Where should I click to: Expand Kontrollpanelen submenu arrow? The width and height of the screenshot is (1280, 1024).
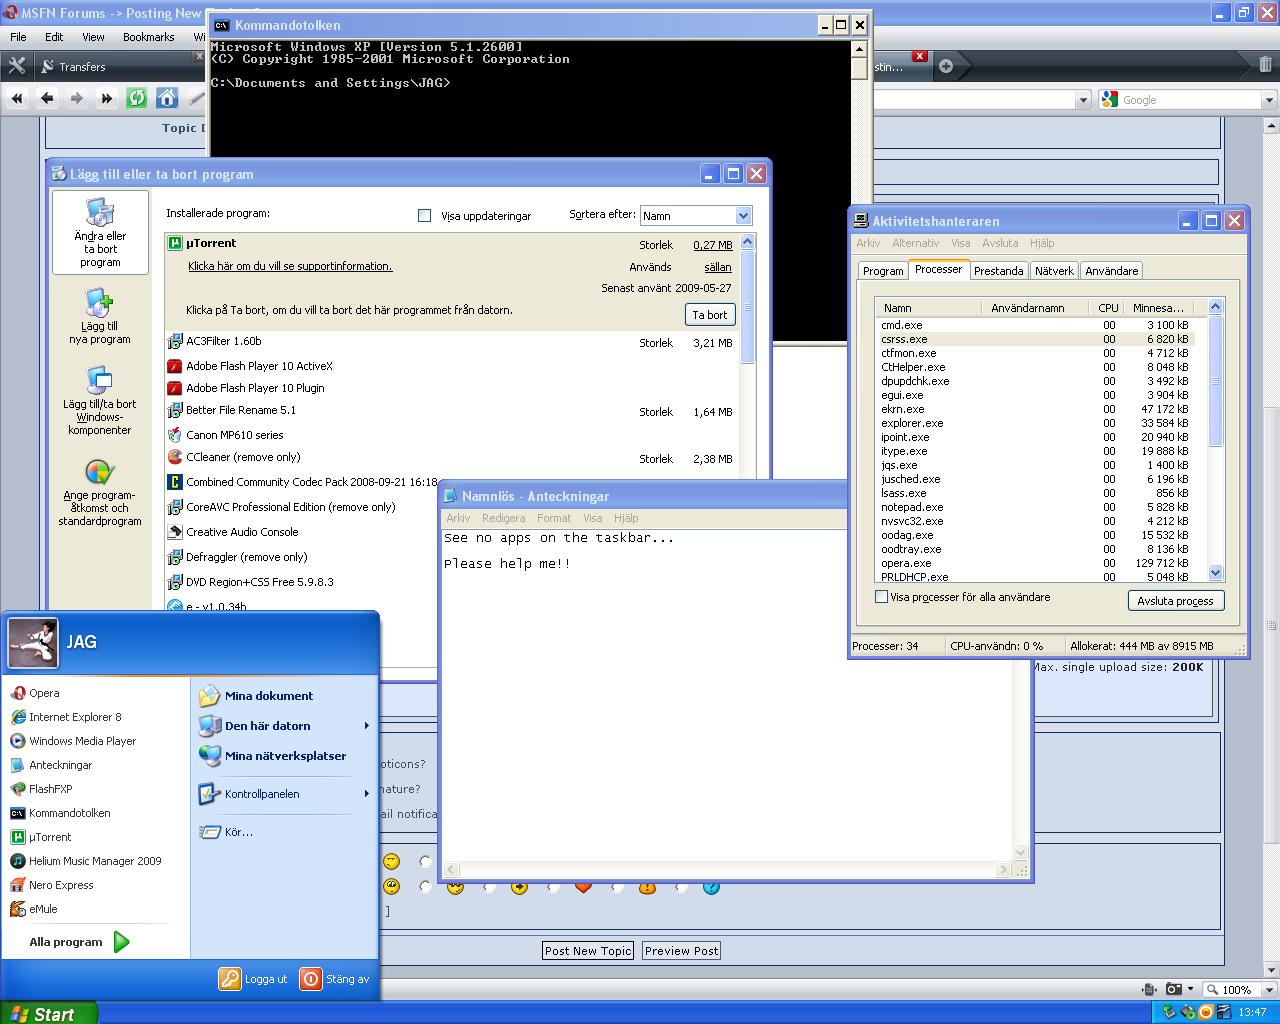[367, 794]
